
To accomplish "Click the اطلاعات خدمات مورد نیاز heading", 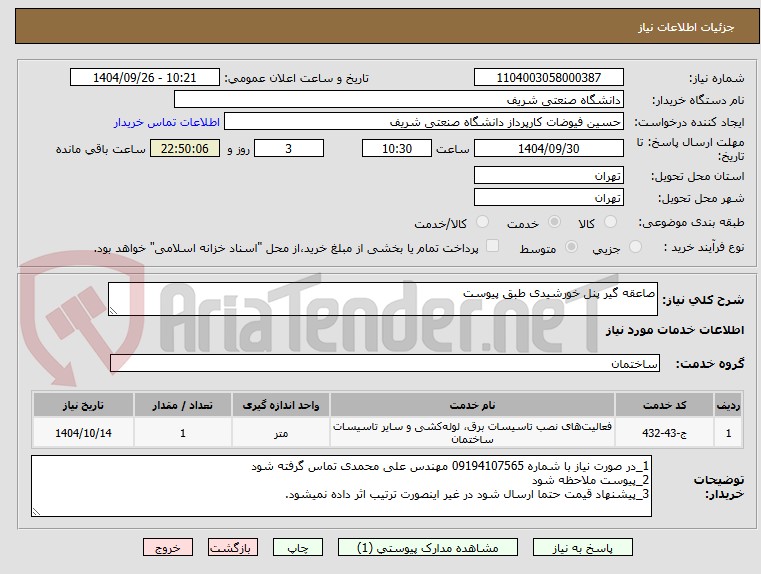I will (675, 330).
